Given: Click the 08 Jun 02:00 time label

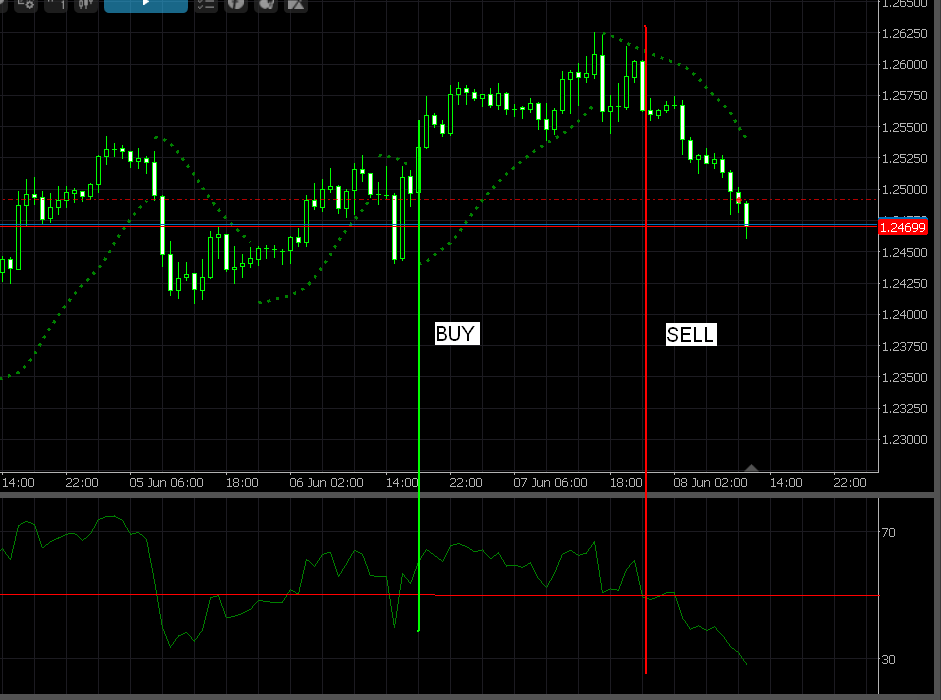Looking at the screenshot, I should coord(710,482).
